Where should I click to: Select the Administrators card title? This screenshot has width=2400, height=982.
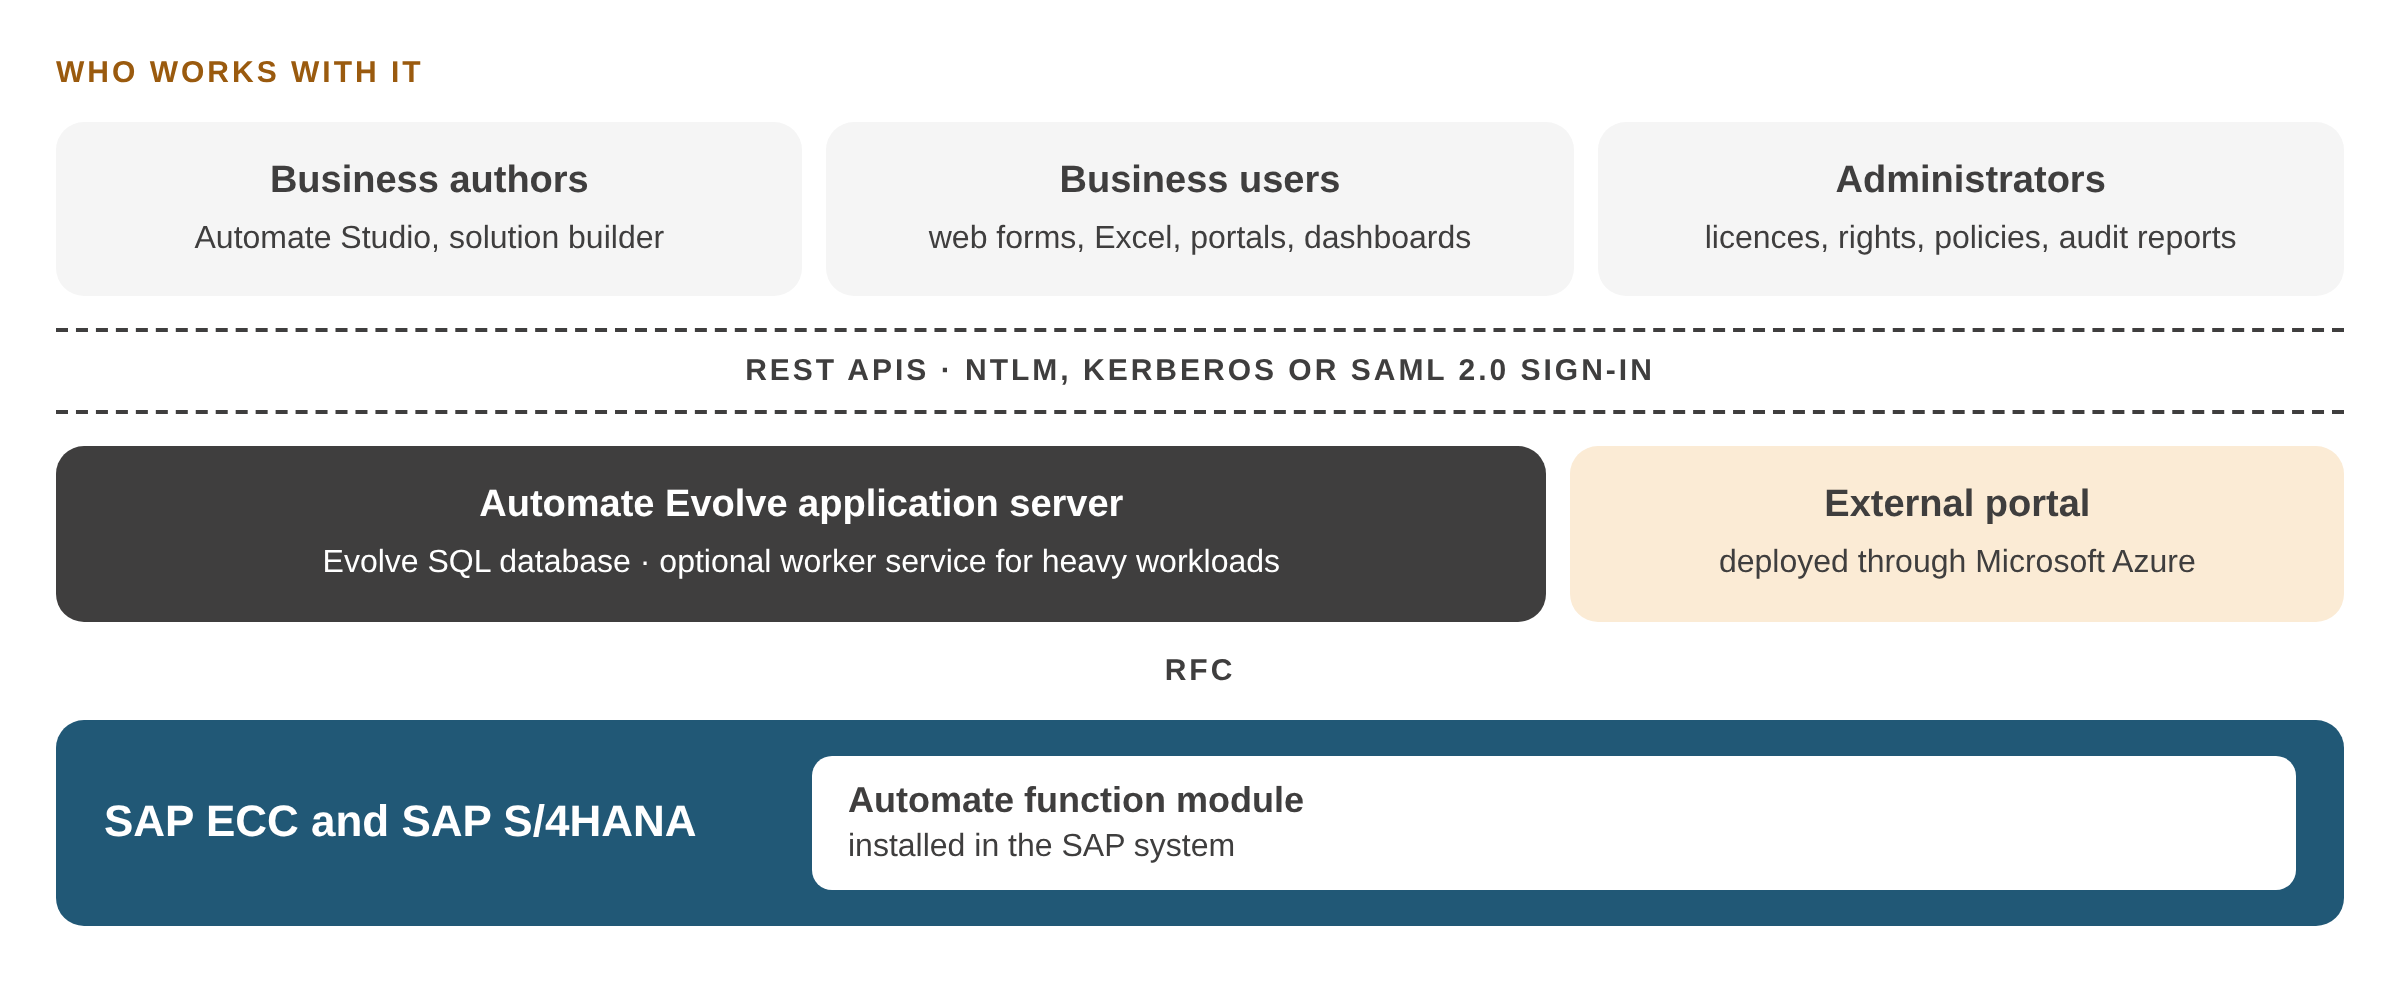1970,180
